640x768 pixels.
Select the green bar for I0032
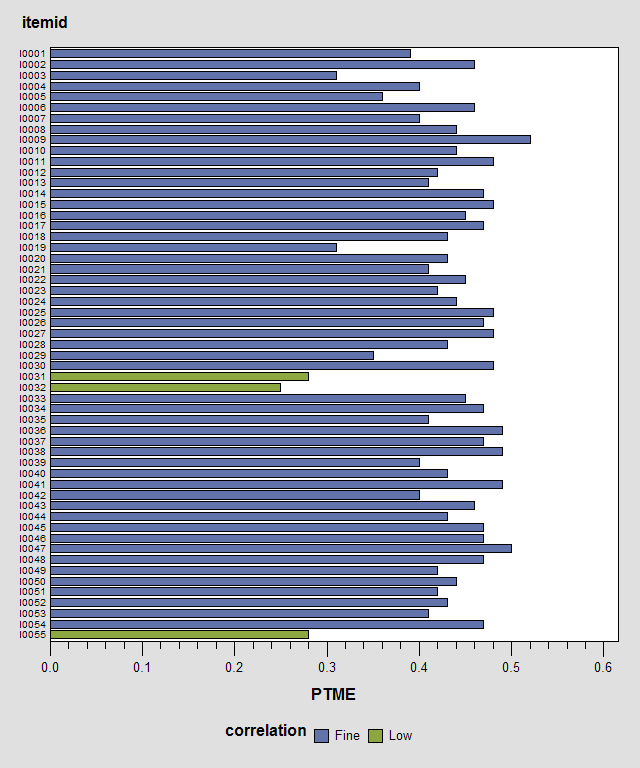point(166,387)
